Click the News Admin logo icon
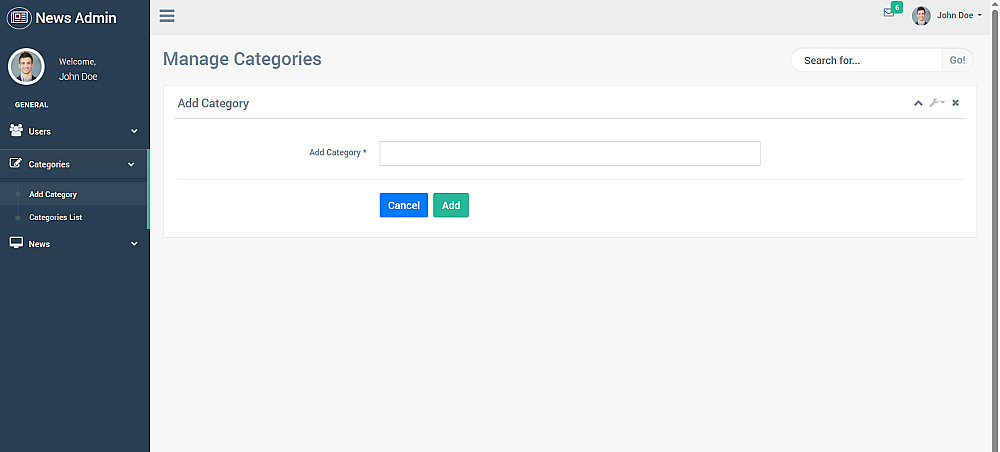The image size is (1000, 452). [19, 17]
